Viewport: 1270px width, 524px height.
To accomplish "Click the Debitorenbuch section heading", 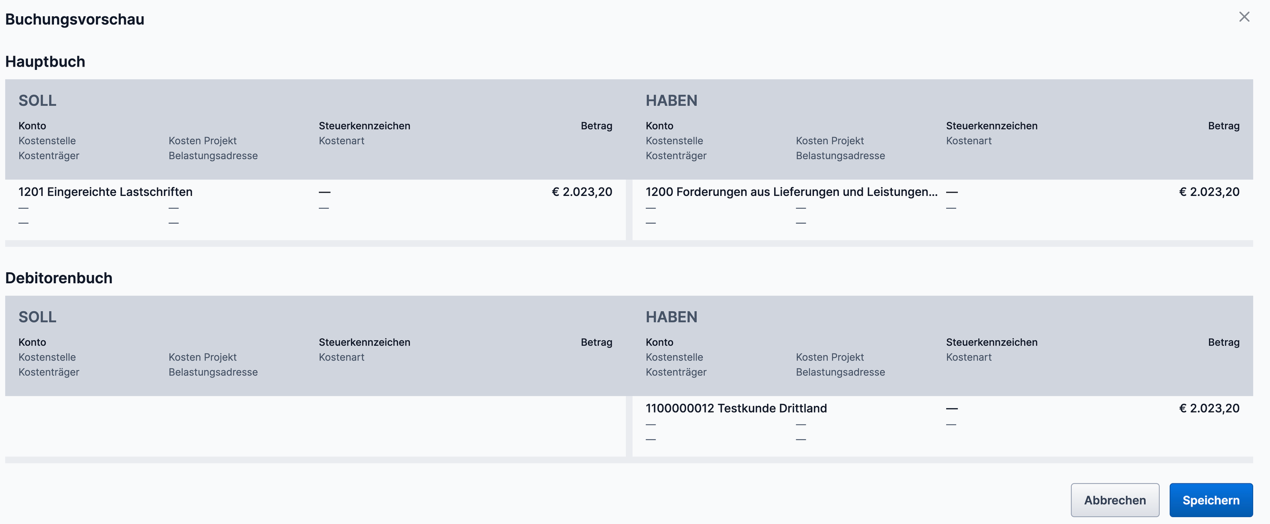I will pos(59,278).
